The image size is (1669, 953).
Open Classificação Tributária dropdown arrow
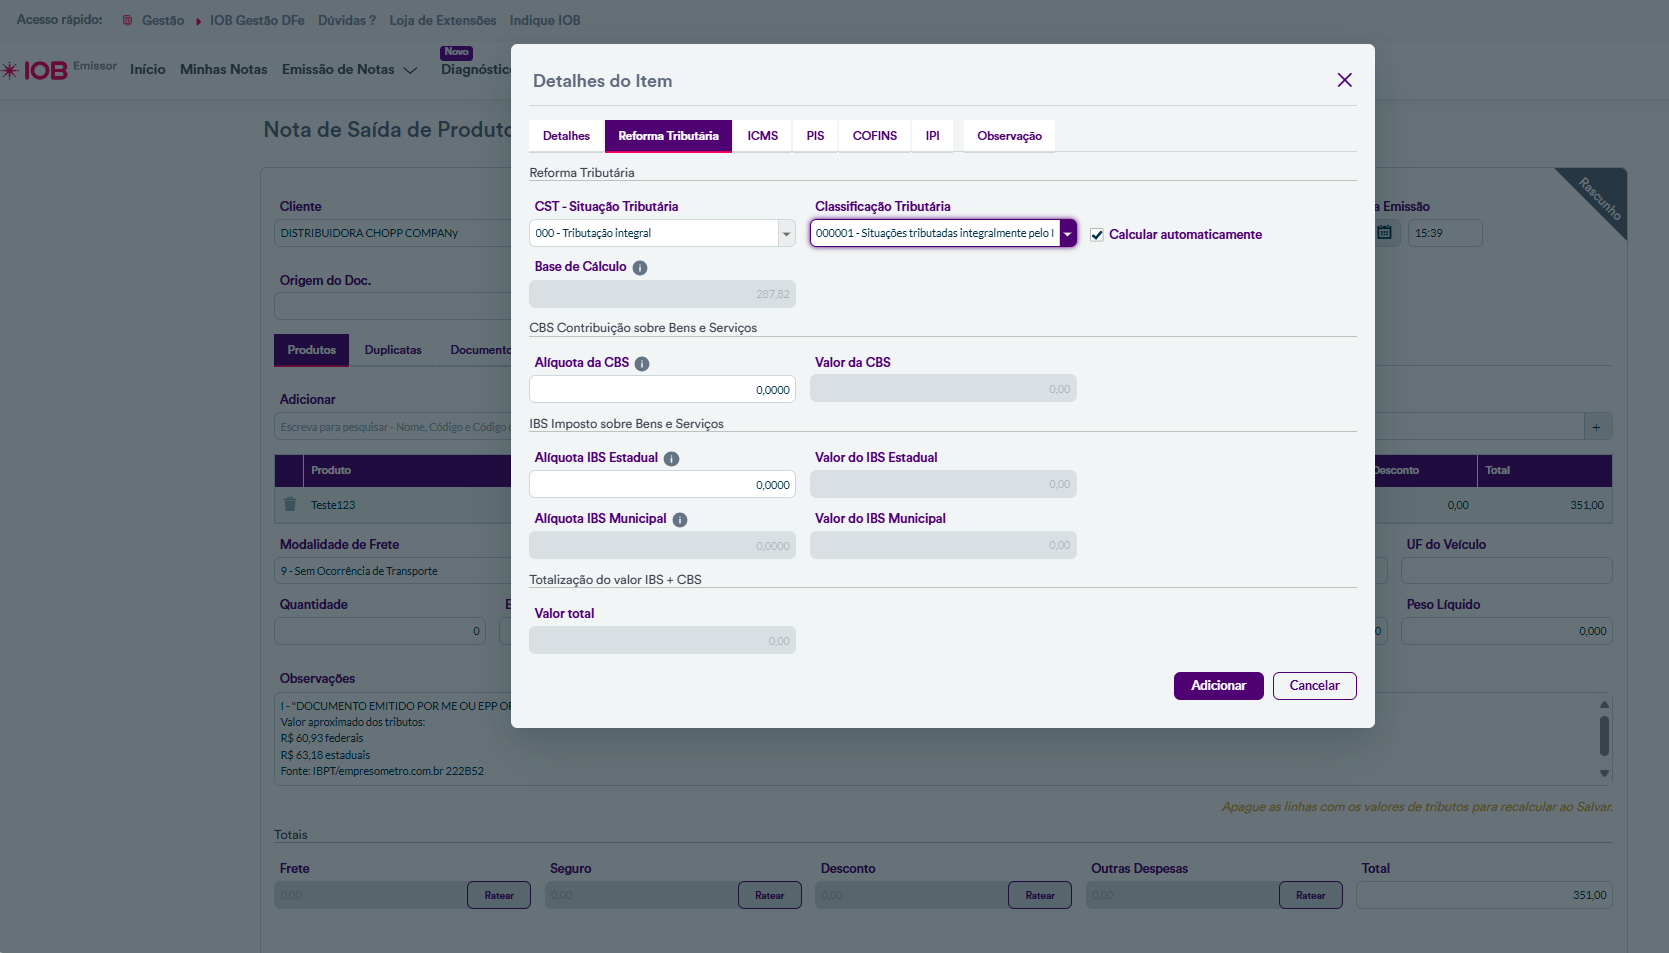pyautogui.click(x=1068, y=234)
